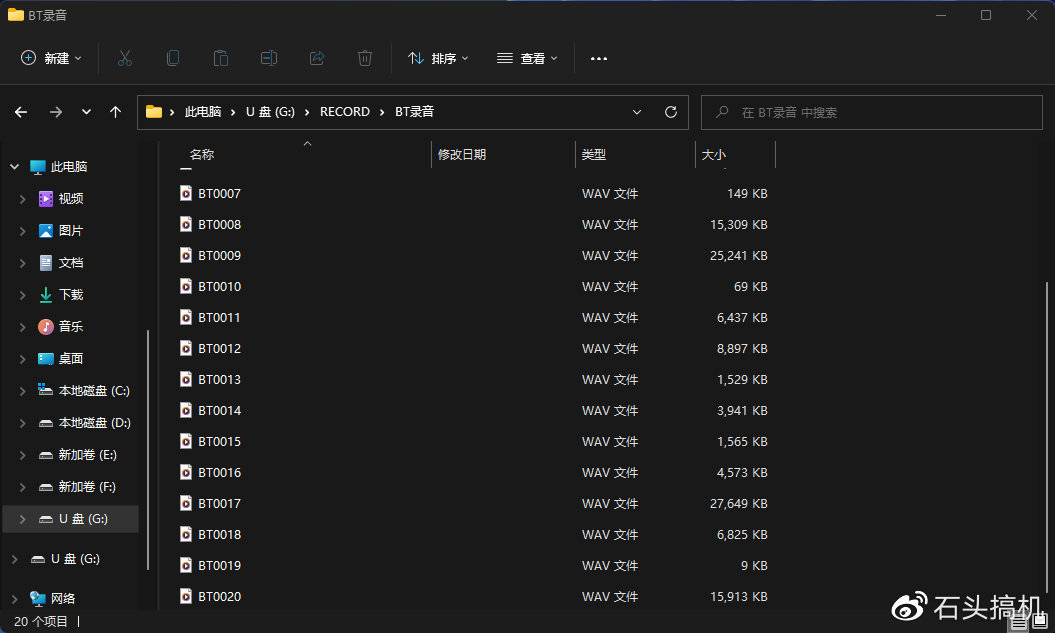This screenshot has height=633, width=1055.
Task: Open the 查看 (View) dropdown
Action: (x=527, y=59)
